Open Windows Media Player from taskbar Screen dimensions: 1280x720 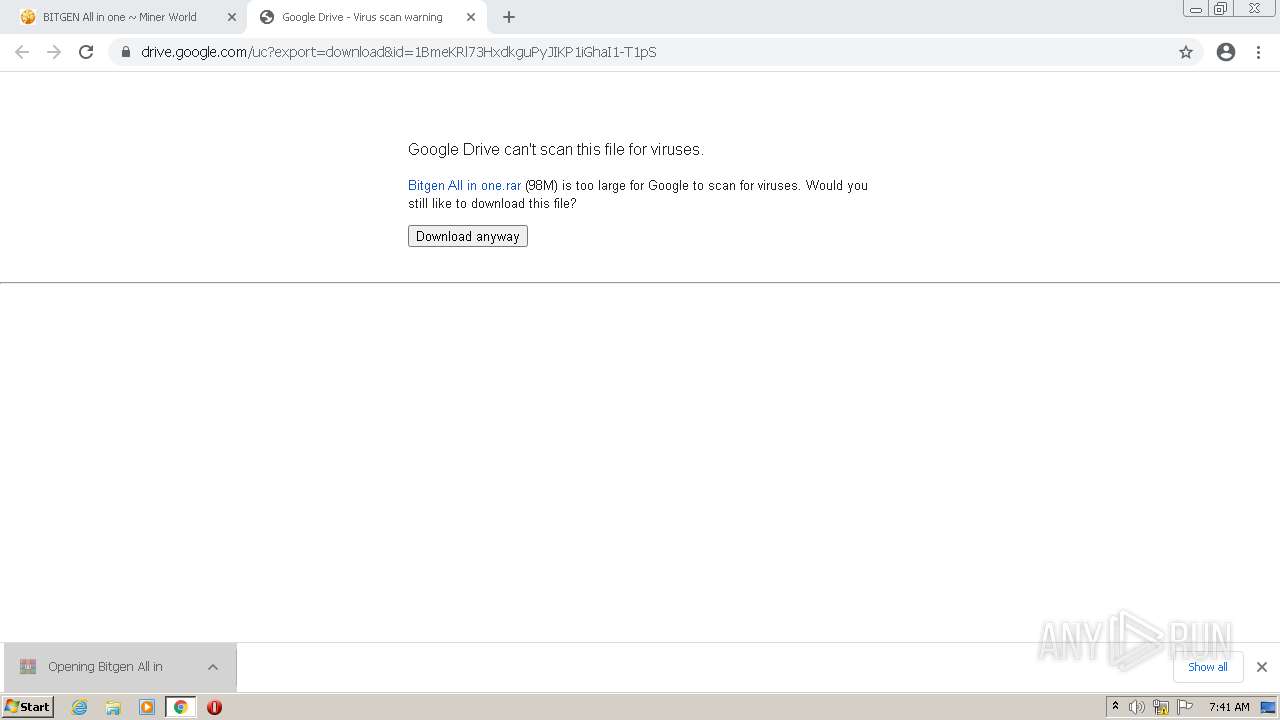point(147,707)
